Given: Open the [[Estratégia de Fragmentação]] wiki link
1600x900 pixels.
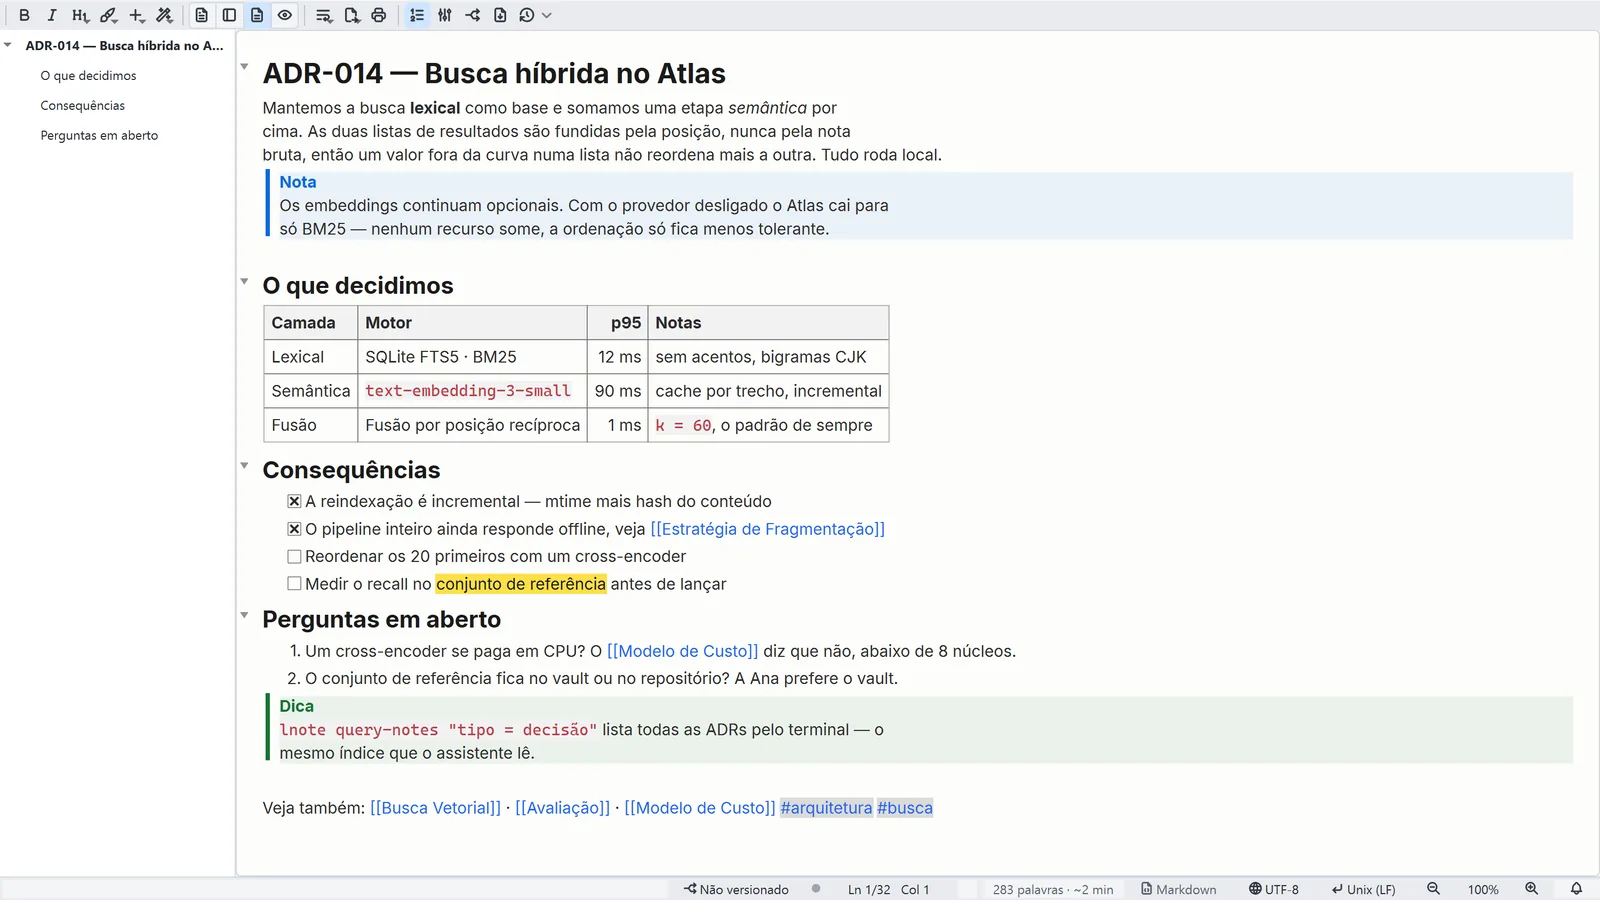Looking at the screenshot, I should 768,529.
